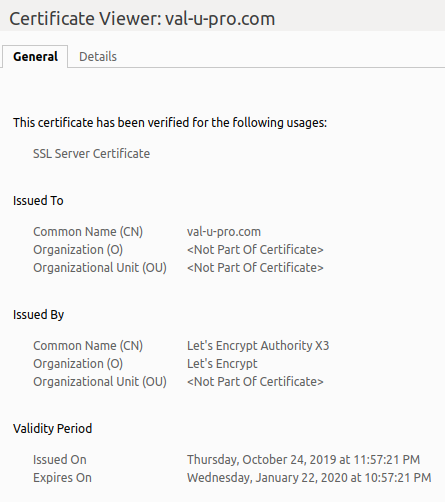Click Issued To Organizational Unit value

(x=255, y=268)
